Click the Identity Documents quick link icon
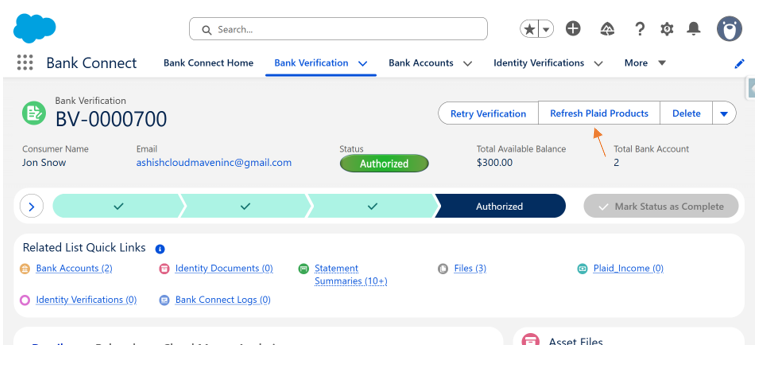Screen dimensions: 768x377 (x=164, y=269)
